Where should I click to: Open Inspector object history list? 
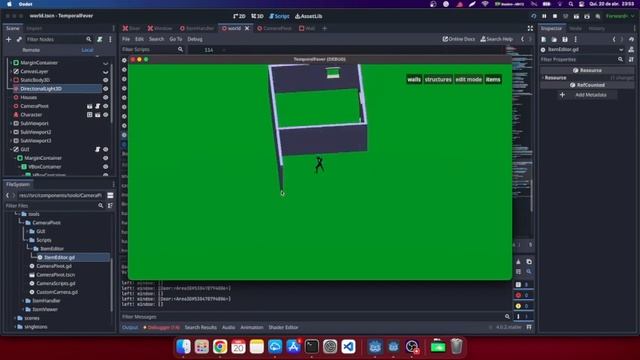tap(631, 40)
